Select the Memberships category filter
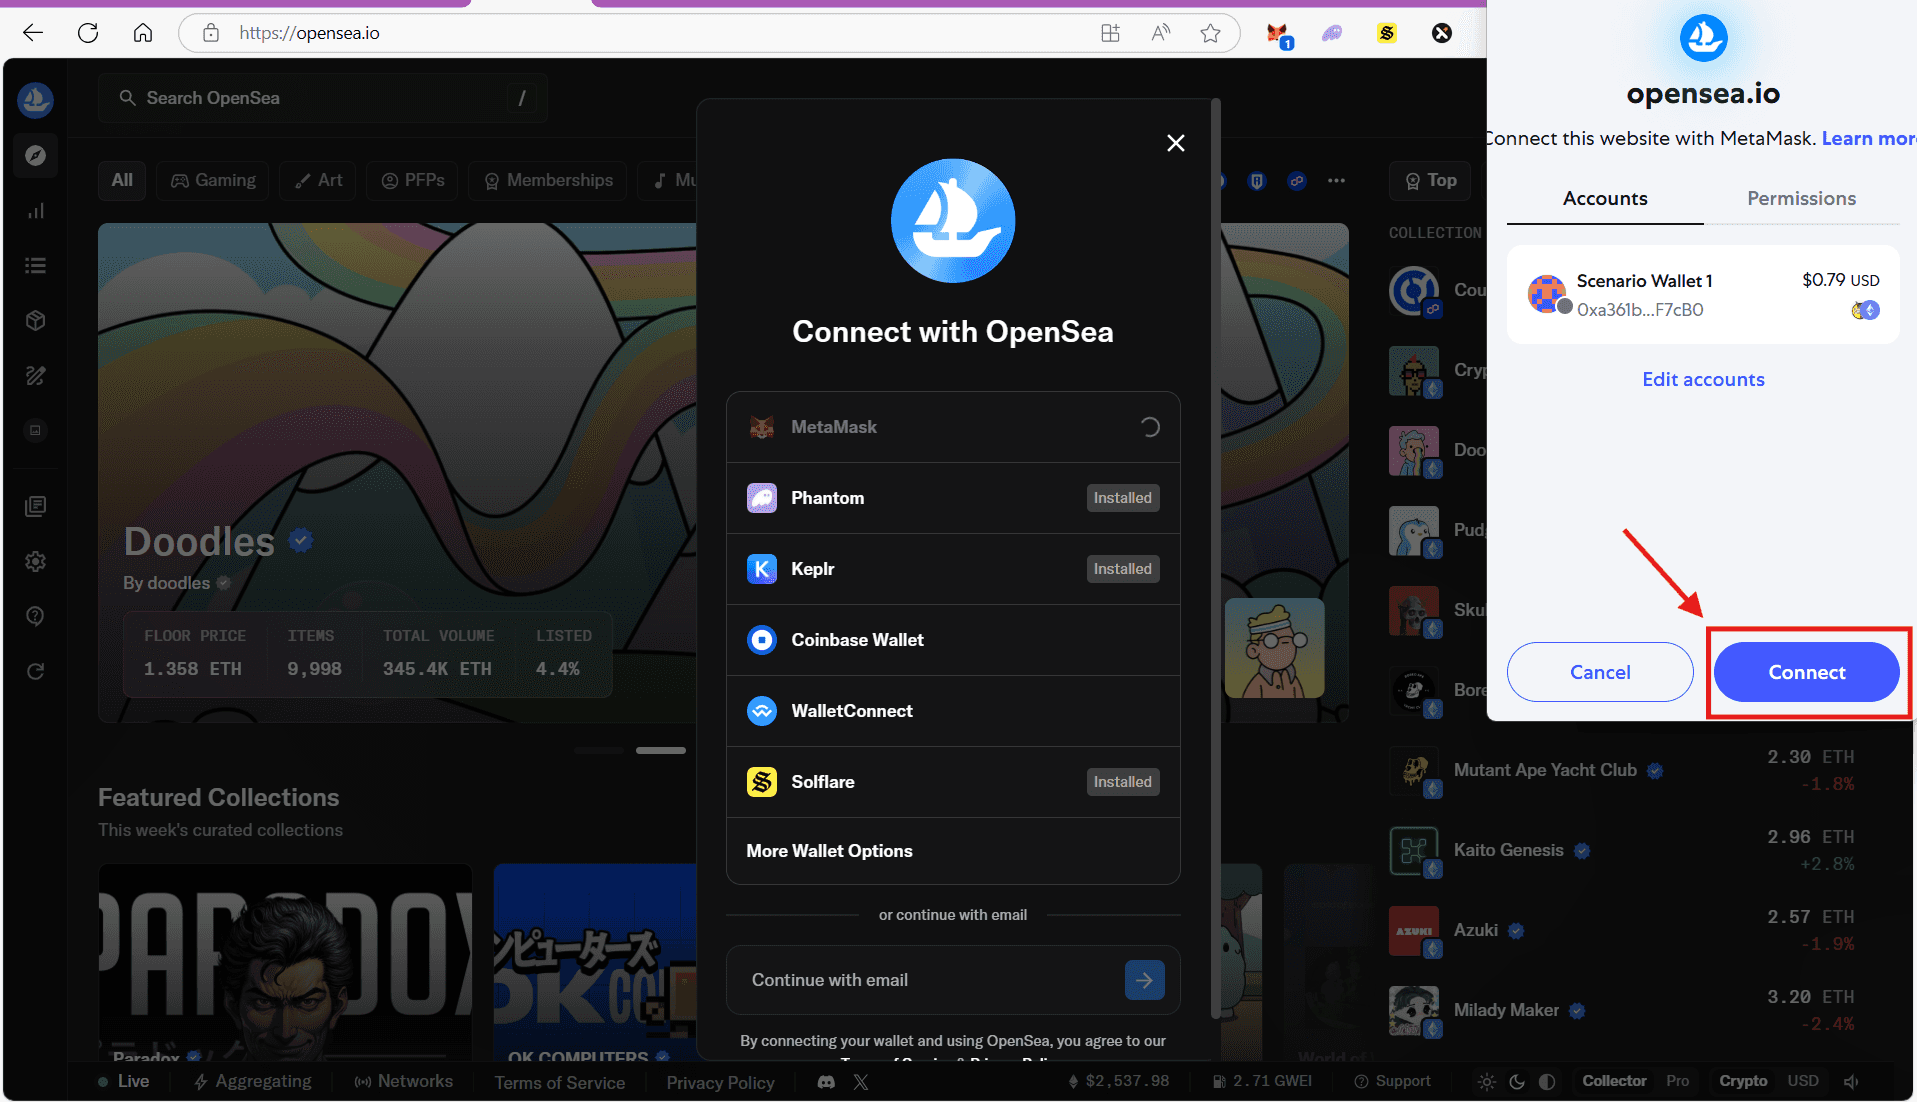The width and height of the screenshot is (1917, 1102). click(548, 181)
